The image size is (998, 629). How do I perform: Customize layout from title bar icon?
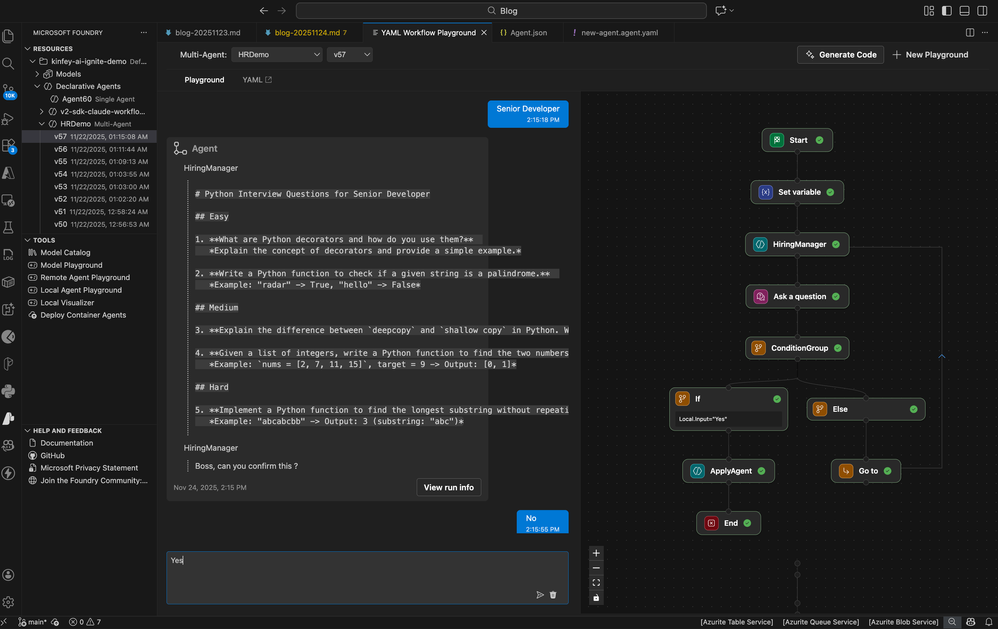pyautogui.click(x=929, y=11)
